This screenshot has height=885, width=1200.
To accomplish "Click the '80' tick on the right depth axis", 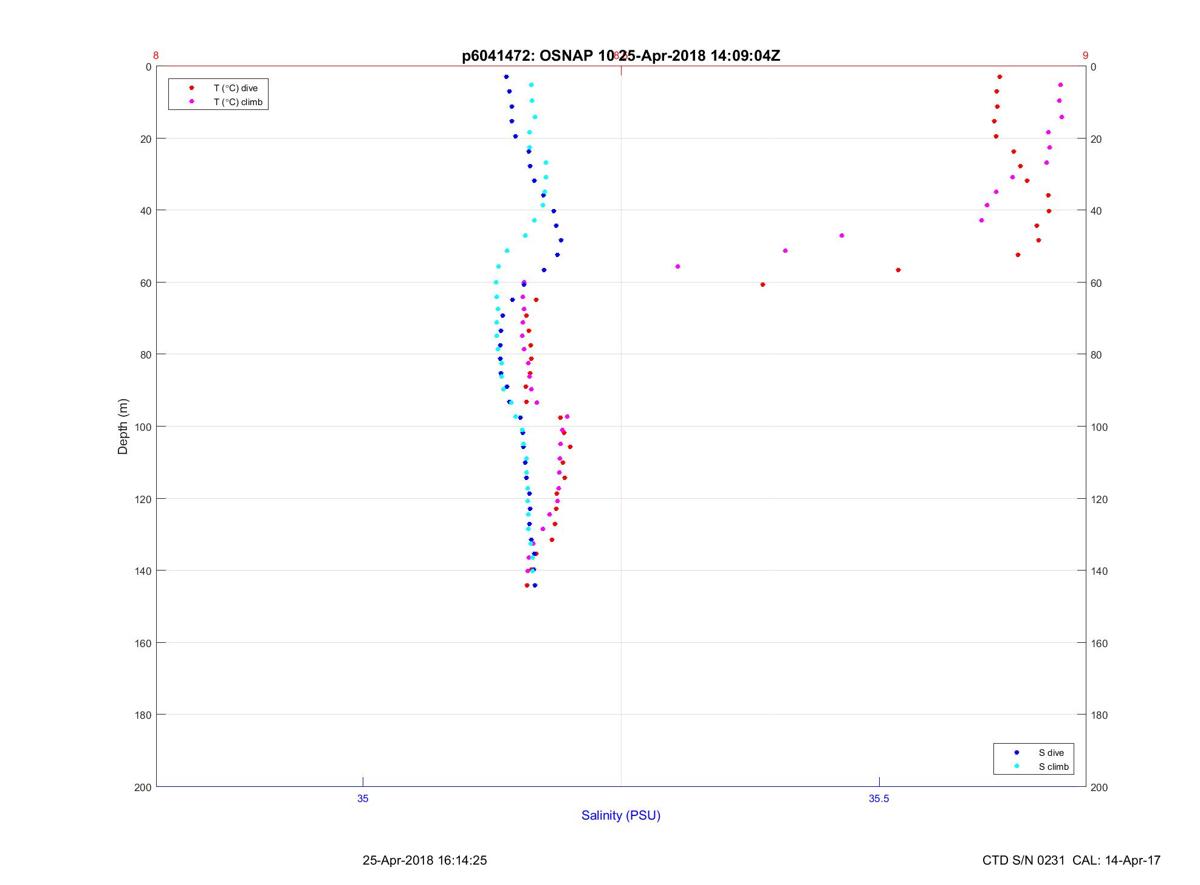I will click(1096, 355).
